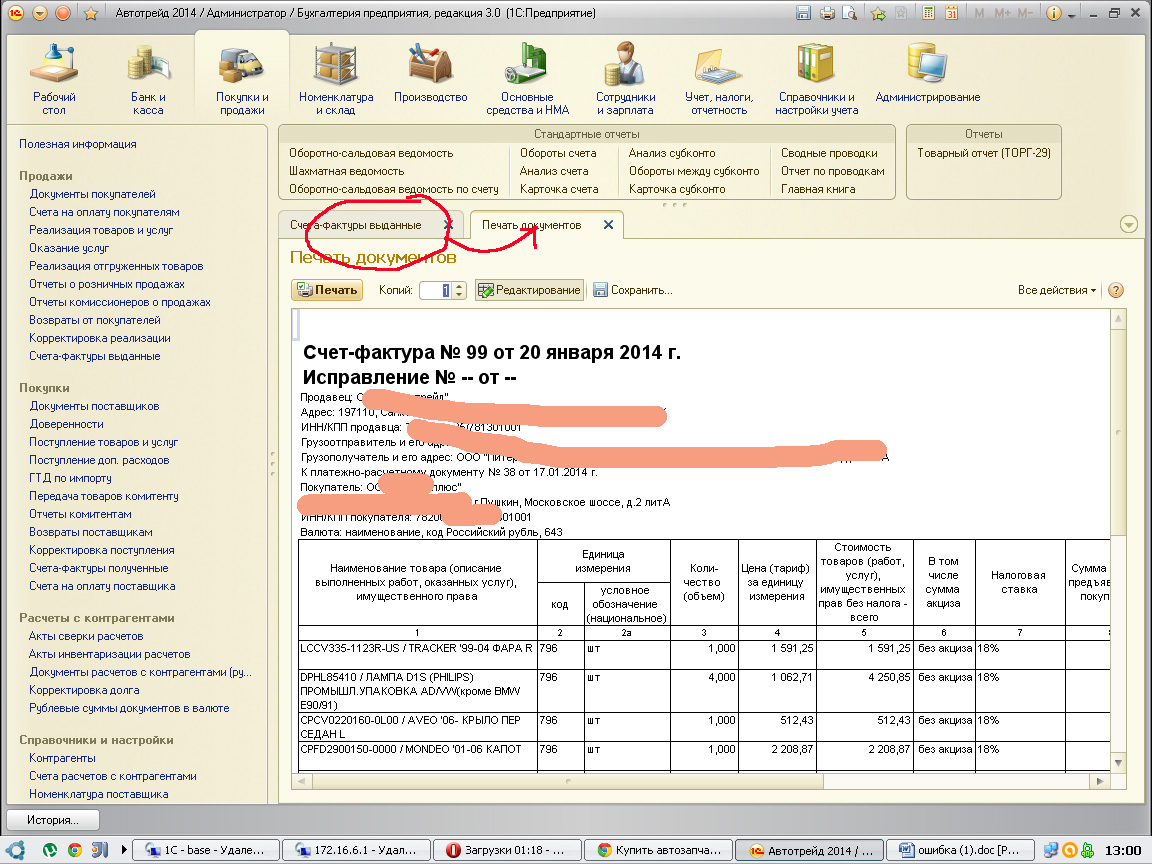Click the favorites star near navigation arrows
Viewport: 1152px width, 864px height.
[x=91, y=13]
